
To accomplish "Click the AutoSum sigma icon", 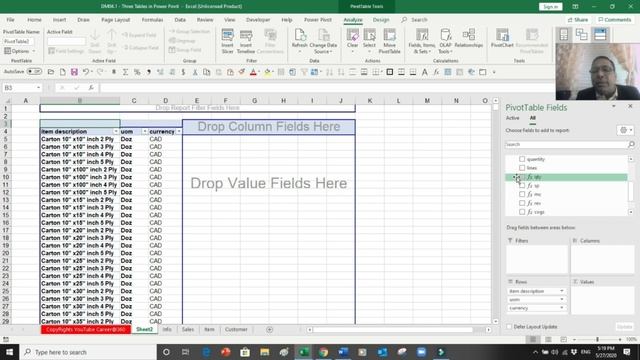I will tap(125, 72).
